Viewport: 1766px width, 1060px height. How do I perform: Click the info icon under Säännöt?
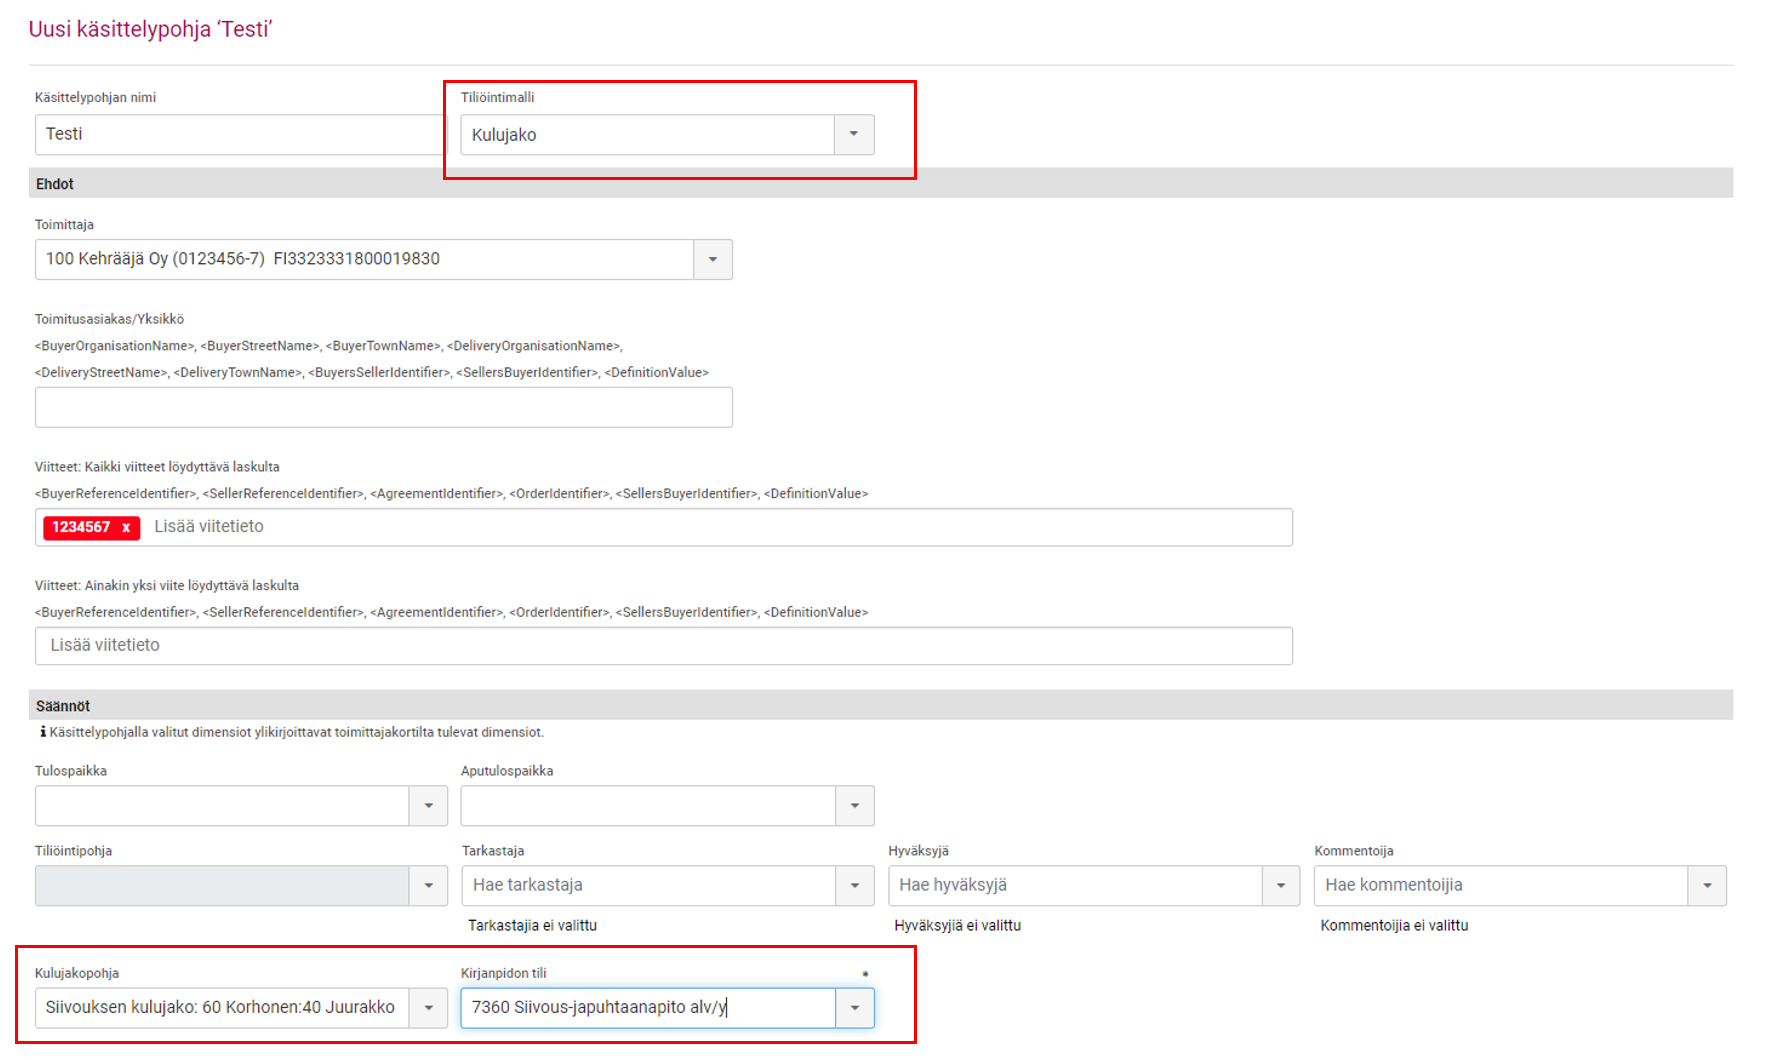(x=43, y=732)
